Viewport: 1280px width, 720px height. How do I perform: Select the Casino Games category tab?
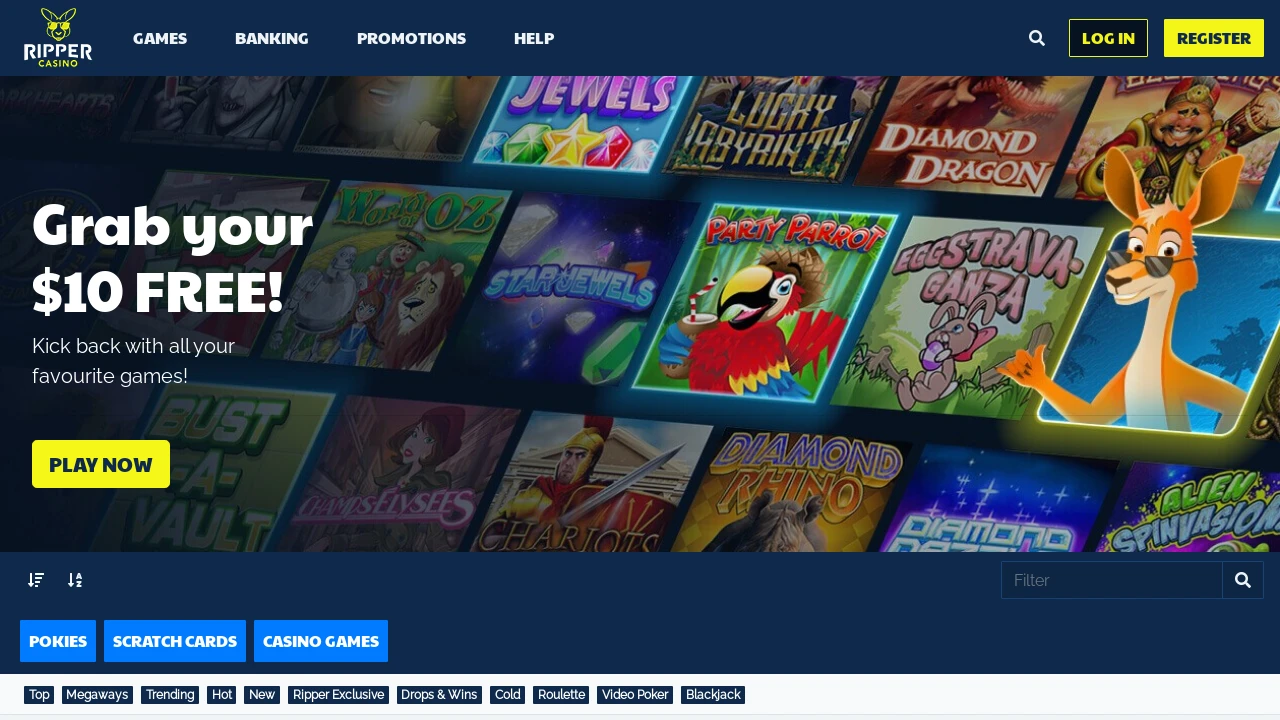tap(321, 641)
